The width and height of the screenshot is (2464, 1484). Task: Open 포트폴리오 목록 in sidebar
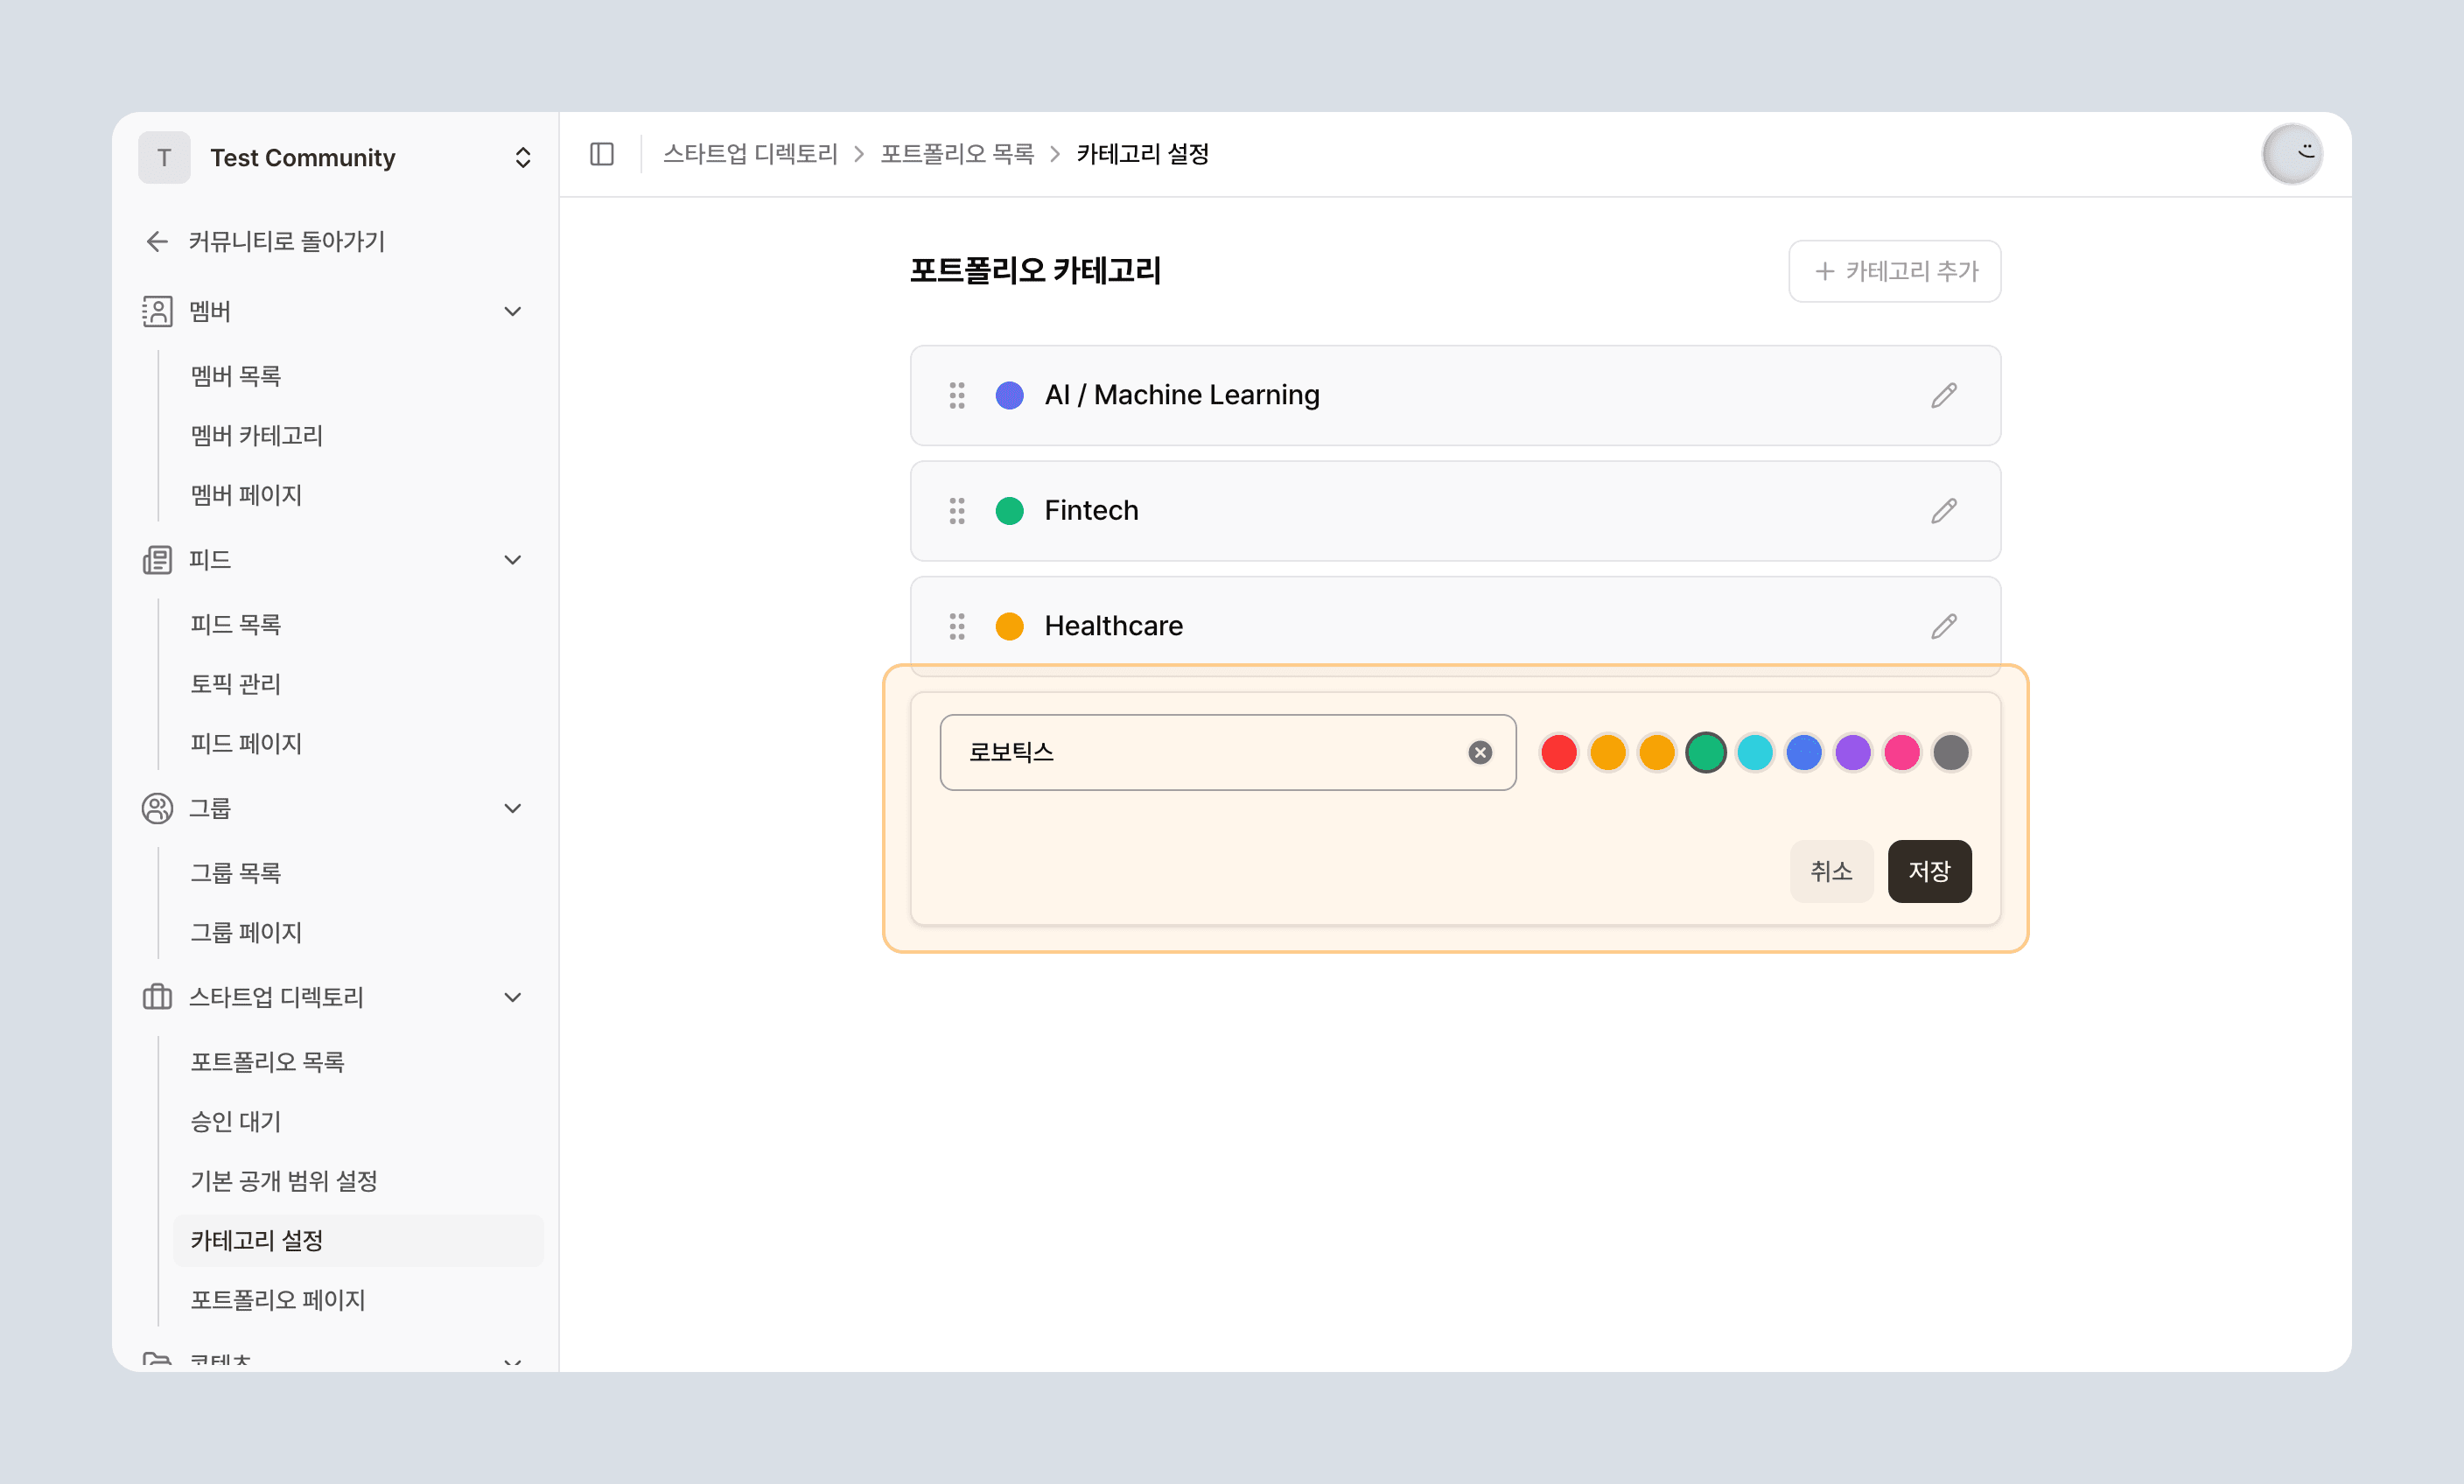(x=267, y=1062)
